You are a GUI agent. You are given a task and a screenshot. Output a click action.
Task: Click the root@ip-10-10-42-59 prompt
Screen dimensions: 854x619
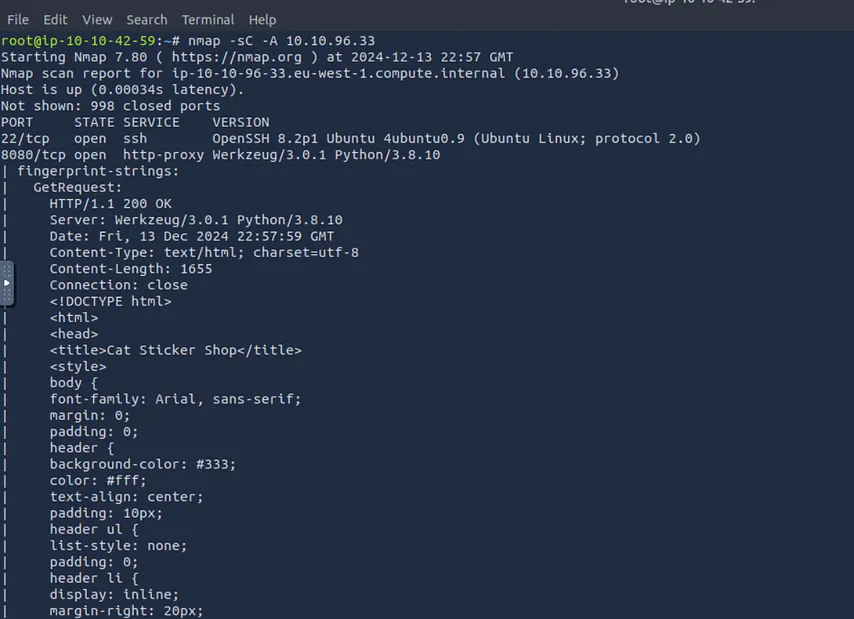(x=78, y=41)
